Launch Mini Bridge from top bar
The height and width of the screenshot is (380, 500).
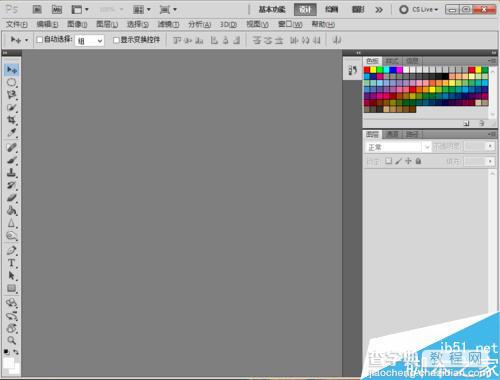coord(57,10)
